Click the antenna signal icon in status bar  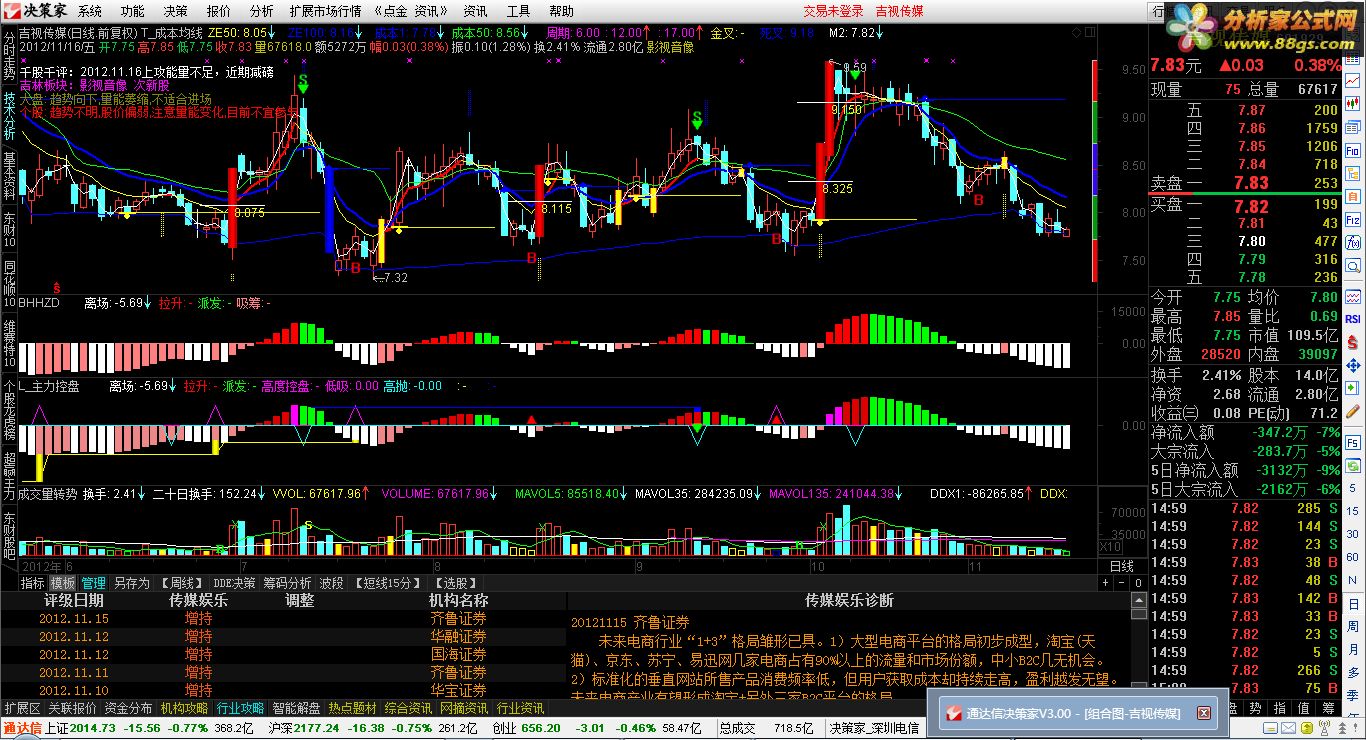click(1324, 728)
